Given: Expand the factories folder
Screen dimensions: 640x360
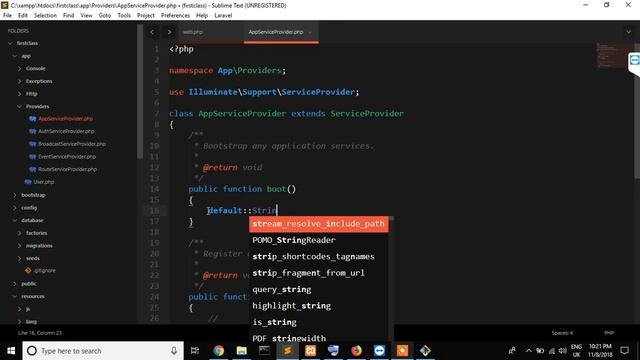Looking at the screenshot, I should click(19, 233).
